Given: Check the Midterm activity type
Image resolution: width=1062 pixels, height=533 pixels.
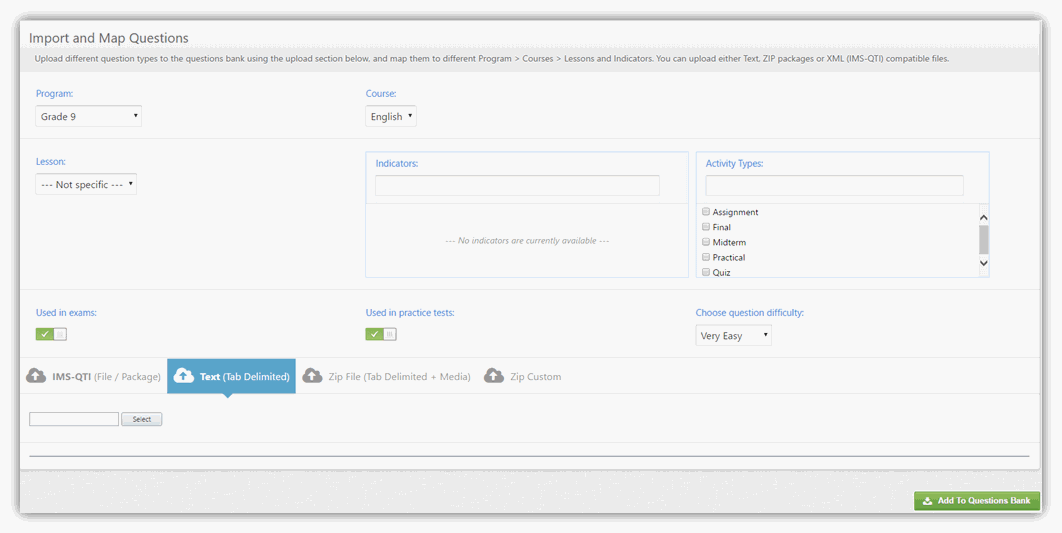Looking at the screenshot, I should 706,242.
